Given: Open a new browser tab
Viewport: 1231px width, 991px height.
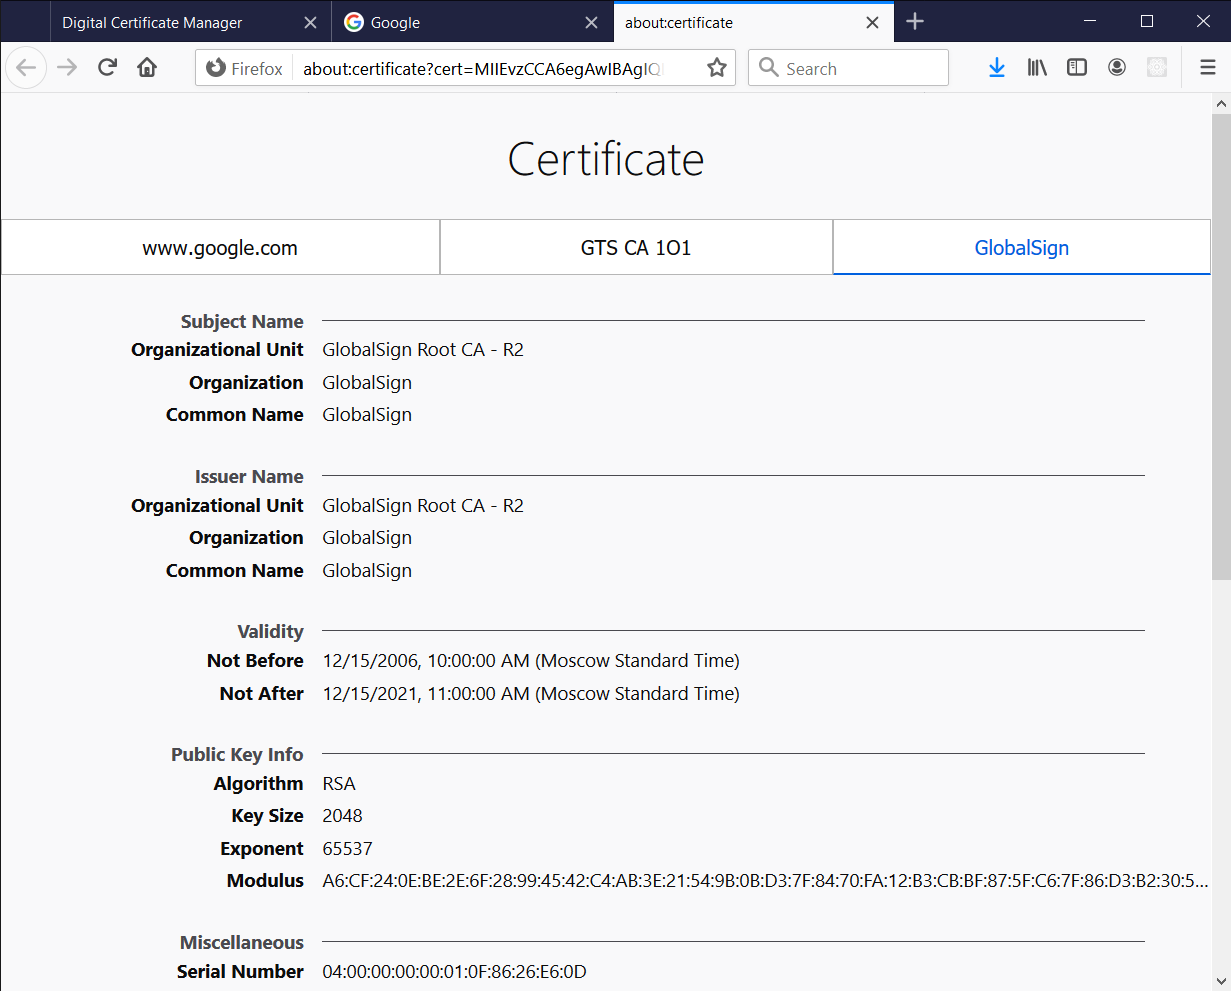Looking at the screenshot, I should (915, 22).
